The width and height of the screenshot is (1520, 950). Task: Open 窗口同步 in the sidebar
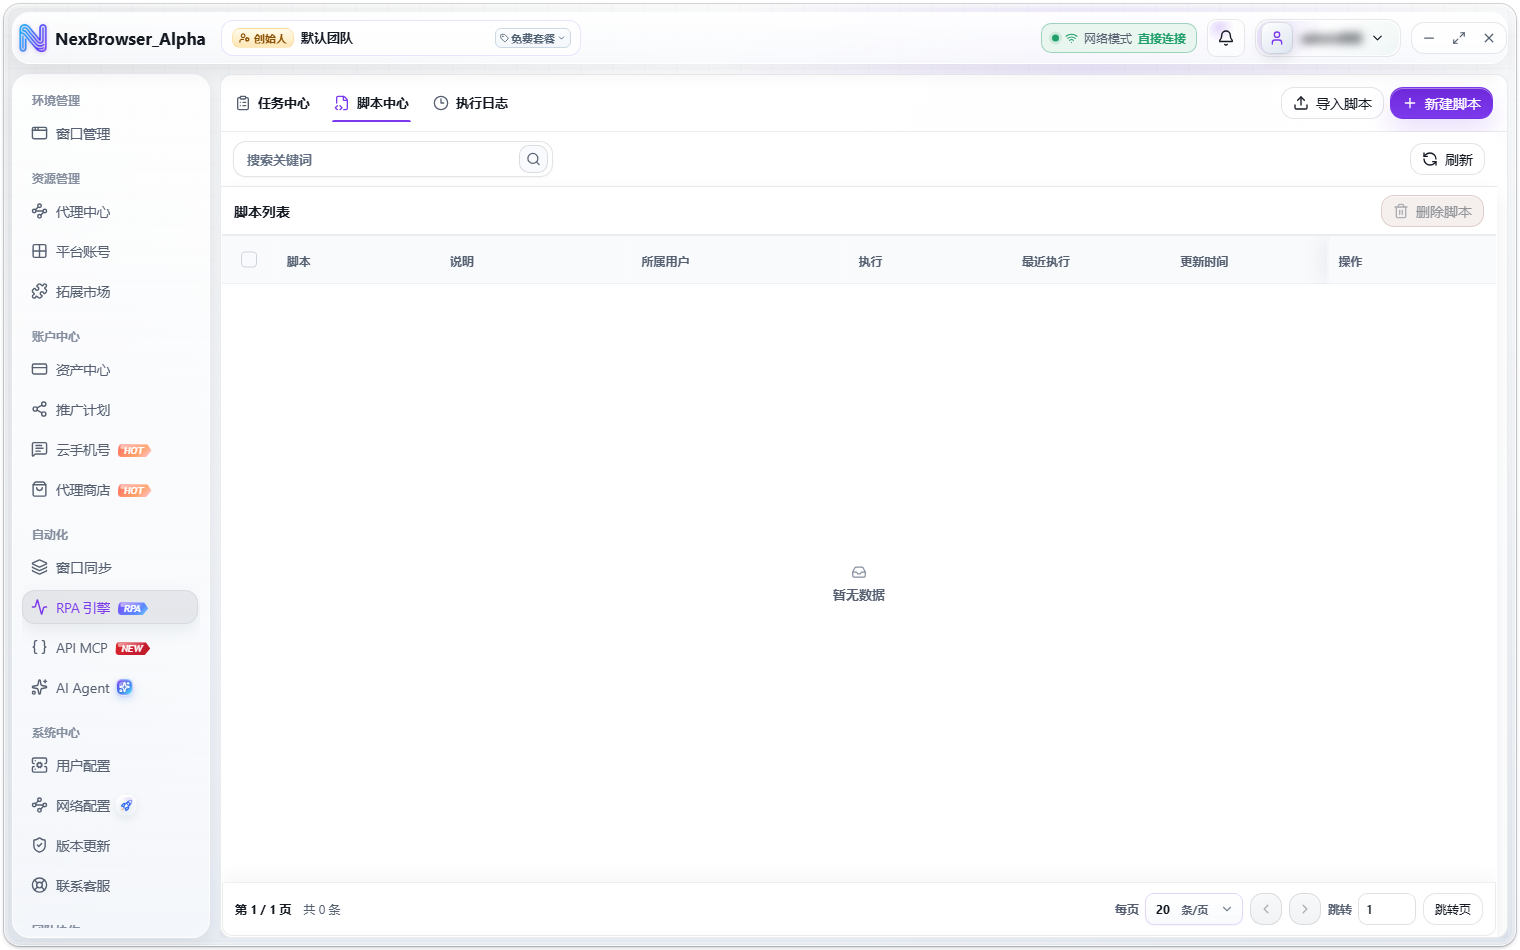click(x=110, y=568)
